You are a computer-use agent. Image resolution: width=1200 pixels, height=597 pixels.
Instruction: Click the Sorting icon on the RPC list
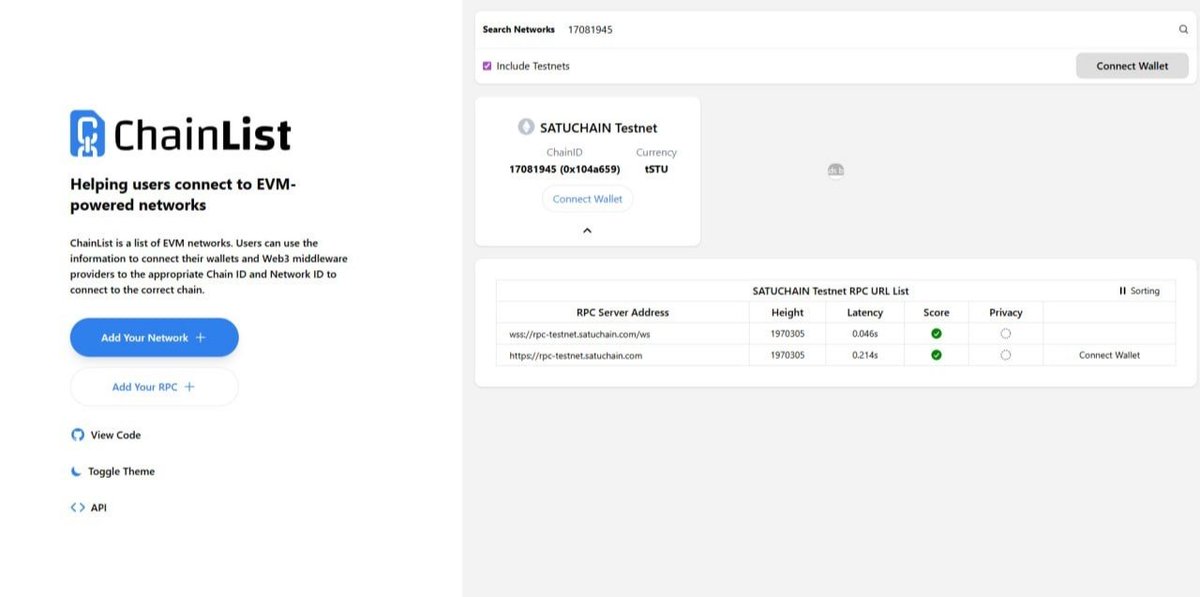[1123, 291]
